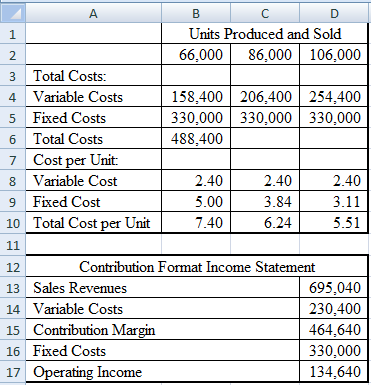
Task: Click fixed cost per unit 3.11
Action: [x=334, y=202]
